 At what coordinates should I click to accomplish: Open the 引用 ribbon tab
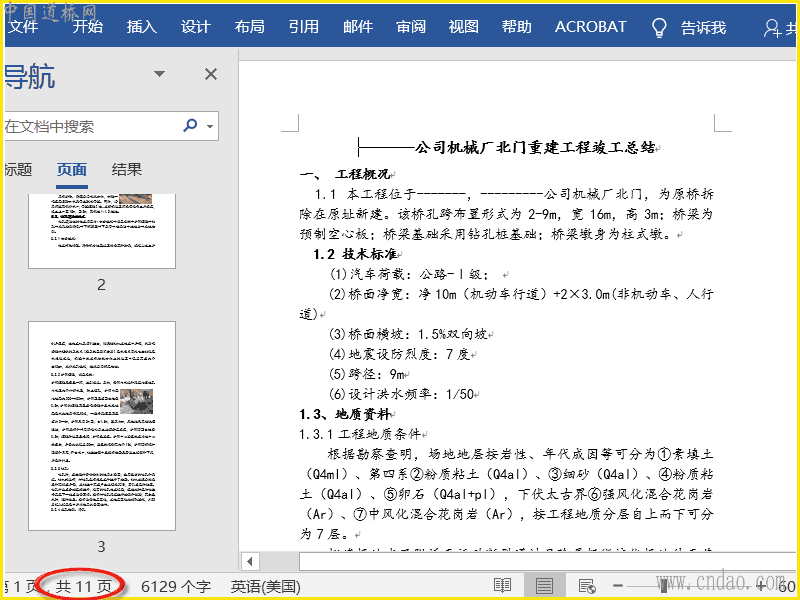coord(304,27)
